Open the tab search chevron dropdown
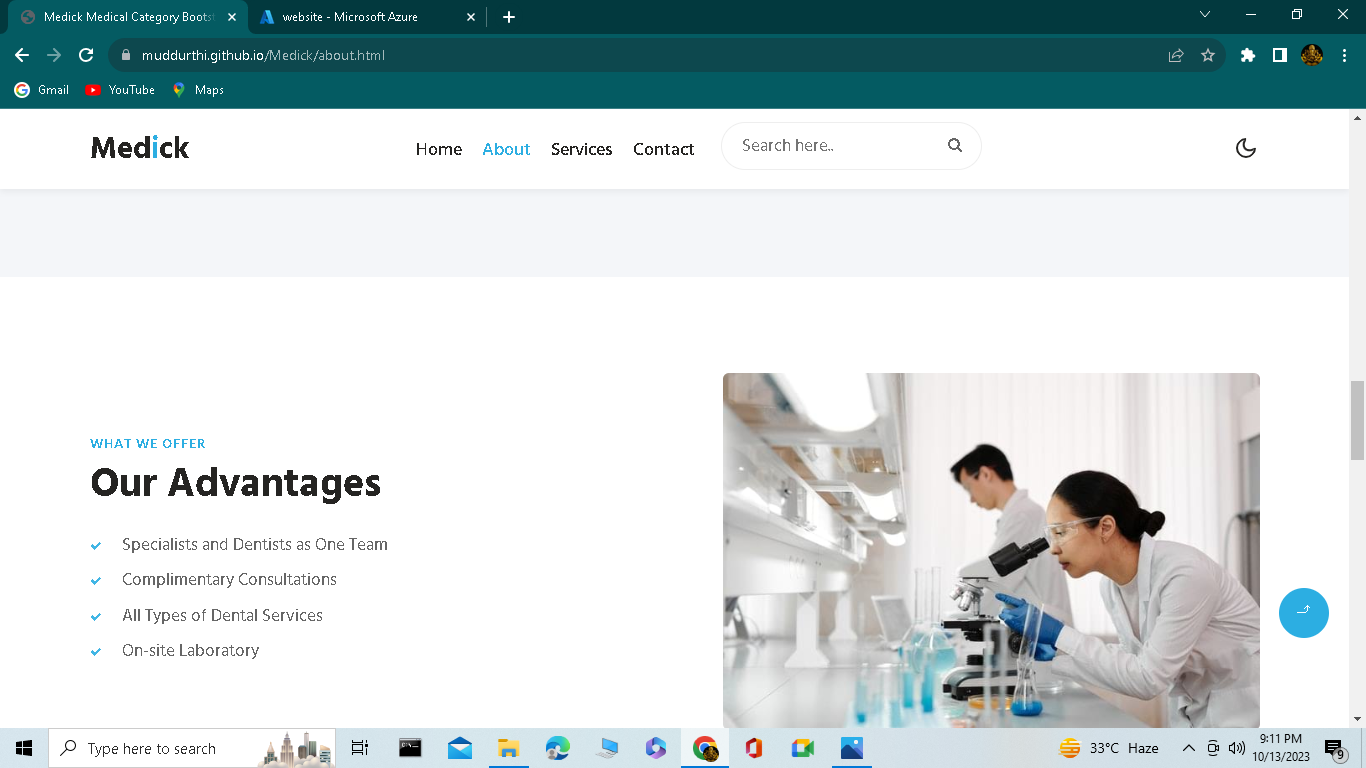 (x=1204, y=16)
